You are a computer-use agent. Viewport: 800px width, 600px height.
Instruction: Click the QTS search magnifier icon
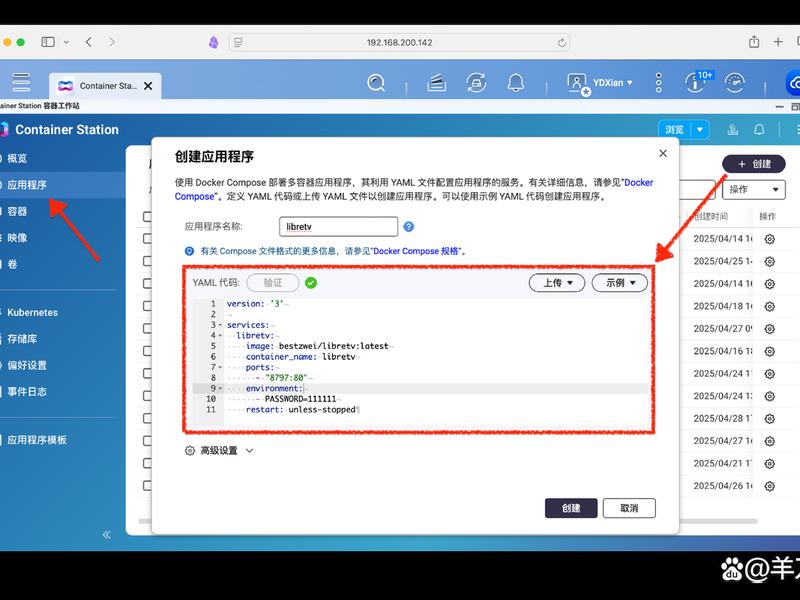coord(376,83)
